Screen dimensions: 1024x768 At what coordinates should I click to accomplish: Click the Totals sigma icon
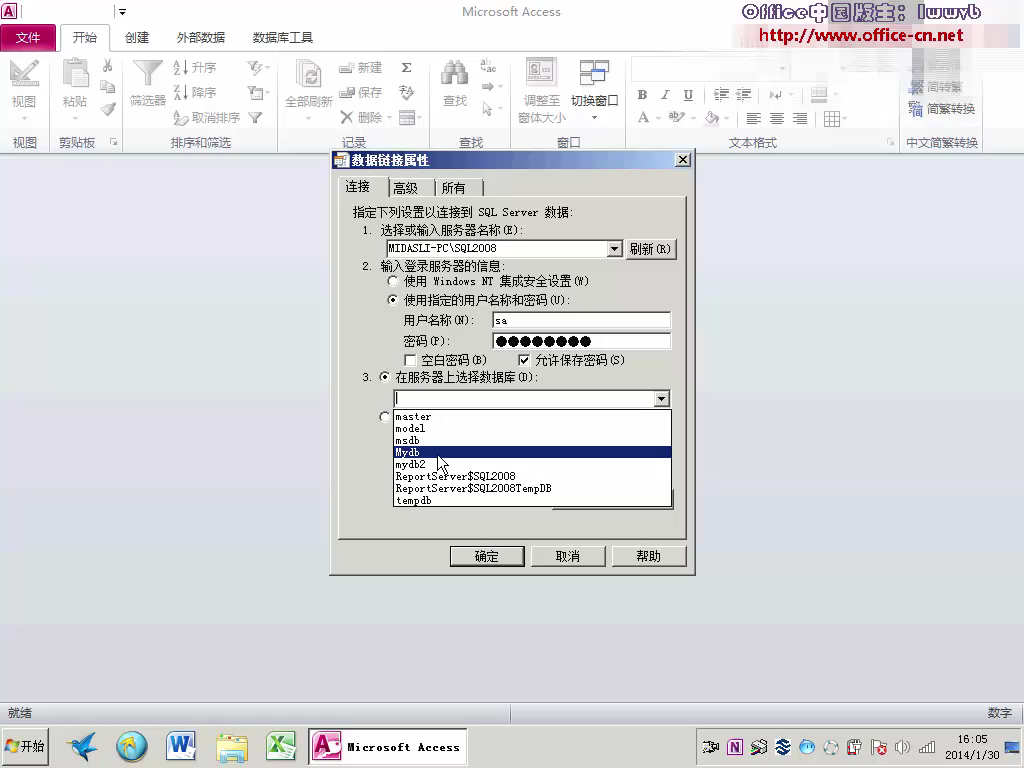[x=406, y=67]
